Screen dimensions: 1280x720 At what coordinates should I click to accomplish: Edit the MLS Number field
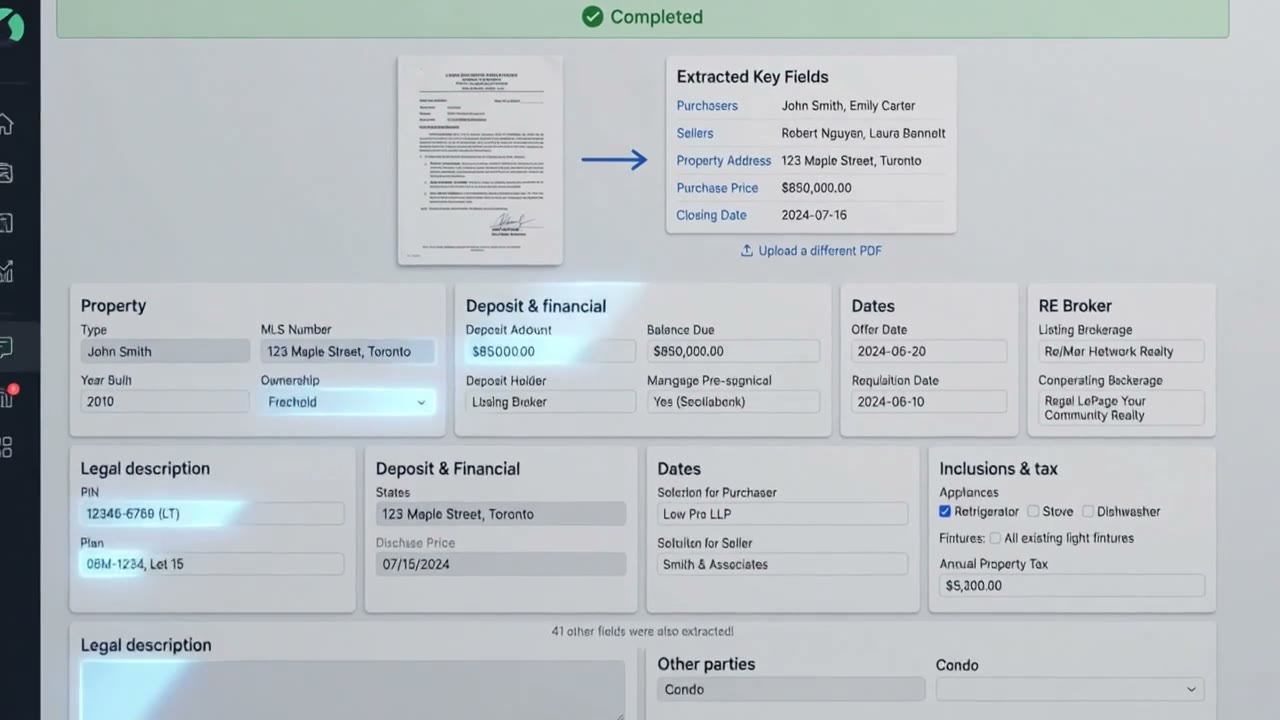point(348,351)
